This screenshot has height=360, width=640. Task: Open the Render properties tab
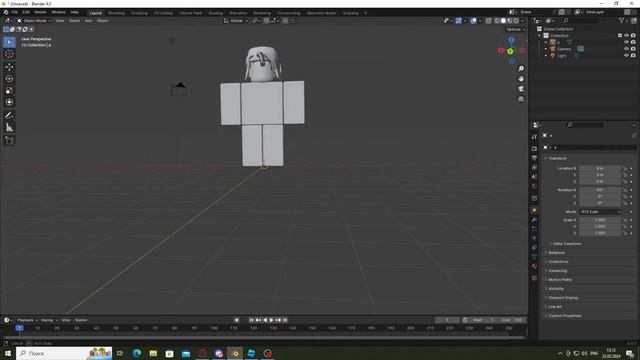click(x=534, y=149)
